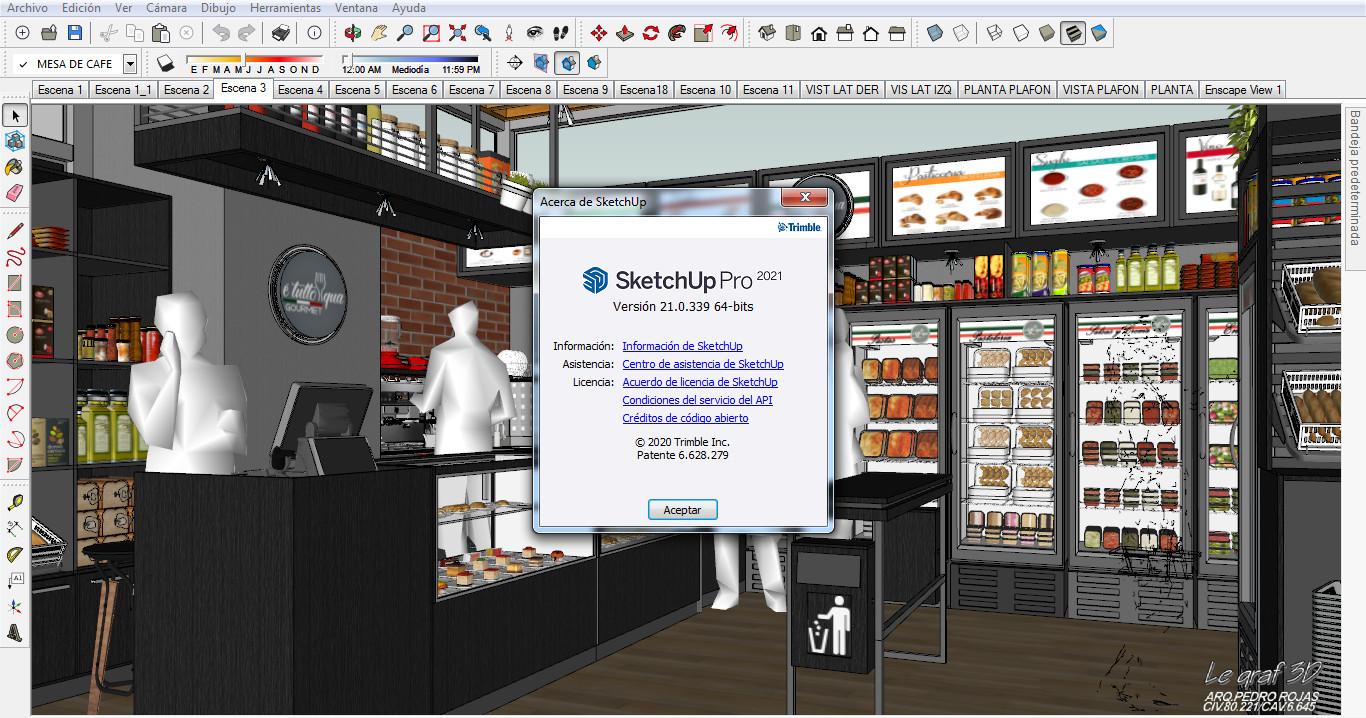The image size is (1366, 718).
Task: Click the Print icon in the toolbar
Action: (281, 33)
